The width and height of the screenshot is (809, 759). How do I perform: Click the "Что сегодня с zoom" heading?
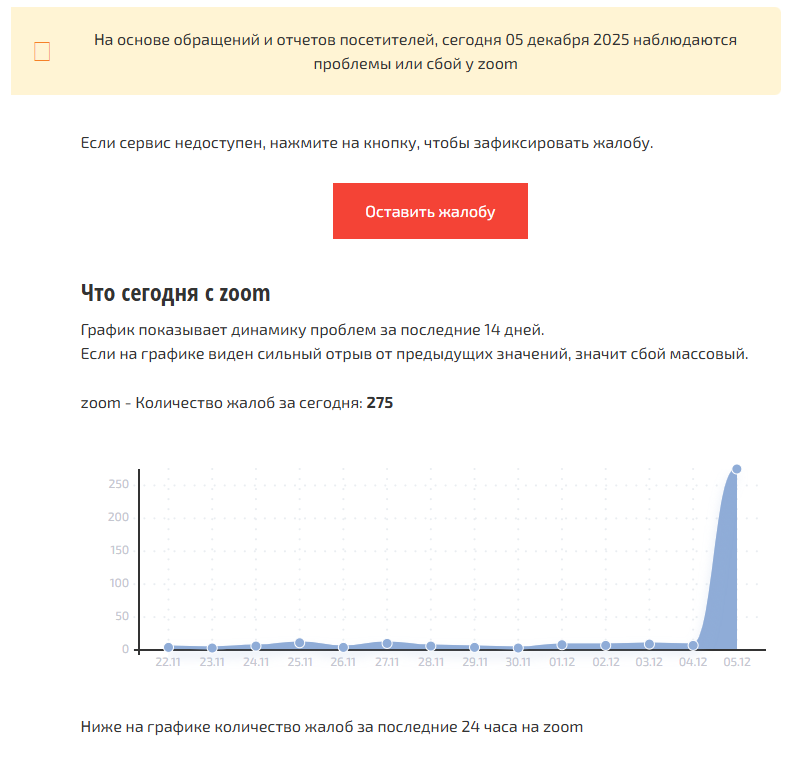point(175,293)
